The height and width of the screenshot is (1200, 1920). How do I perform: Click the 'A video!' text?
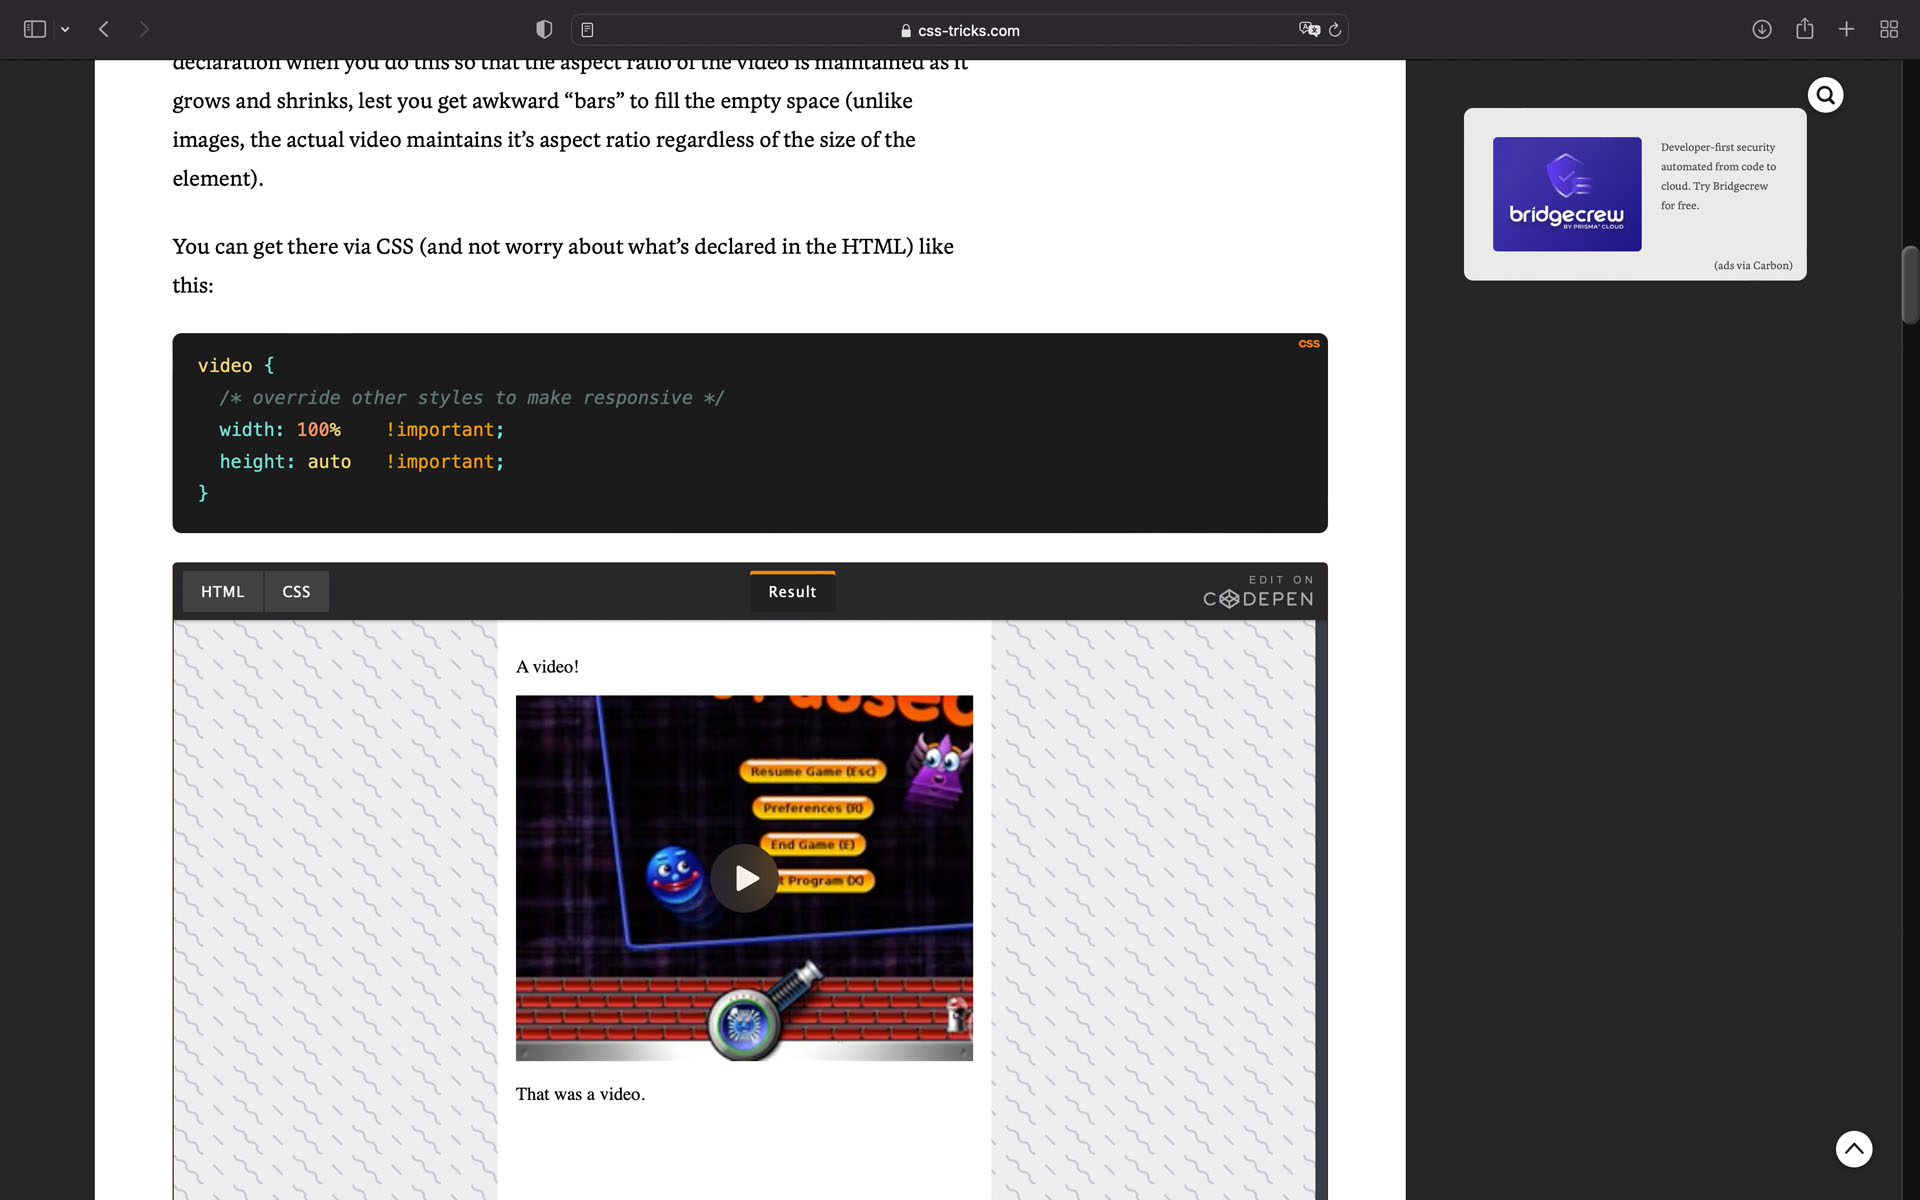click(547, 667)
